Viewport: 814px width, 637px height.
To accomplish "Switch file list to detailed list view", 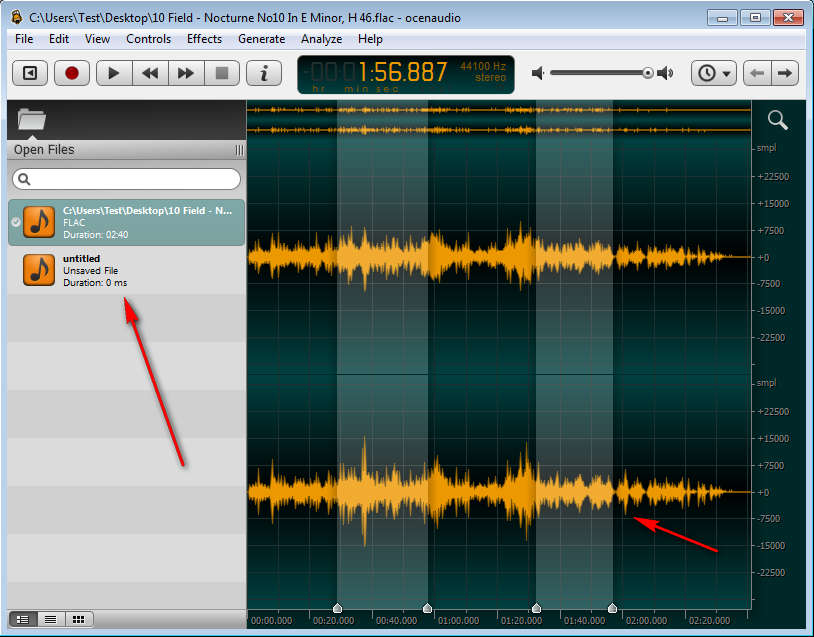I will [22, 619].
